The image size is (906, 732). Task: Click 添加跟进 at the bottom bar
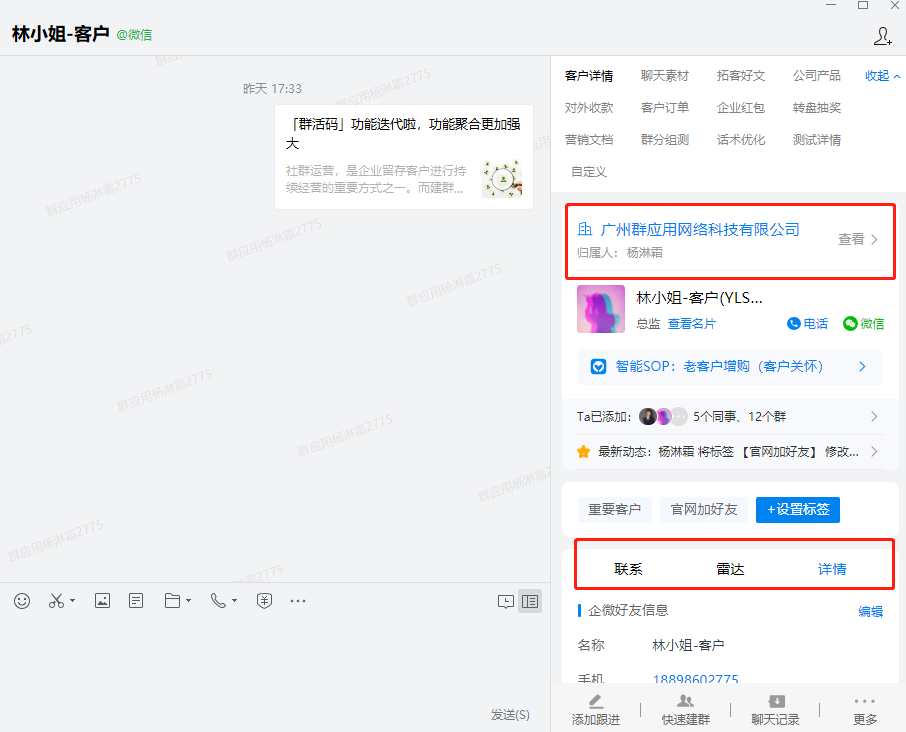tap(595, 709)
